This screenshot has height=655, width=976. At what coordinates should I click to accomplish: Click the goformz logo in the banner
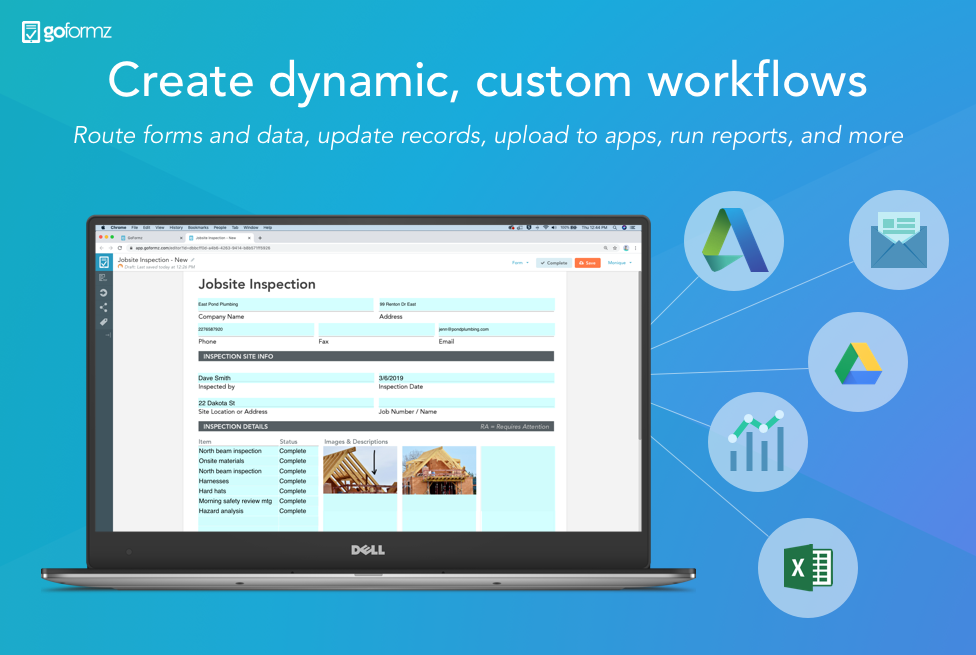(x=67, y=31)
